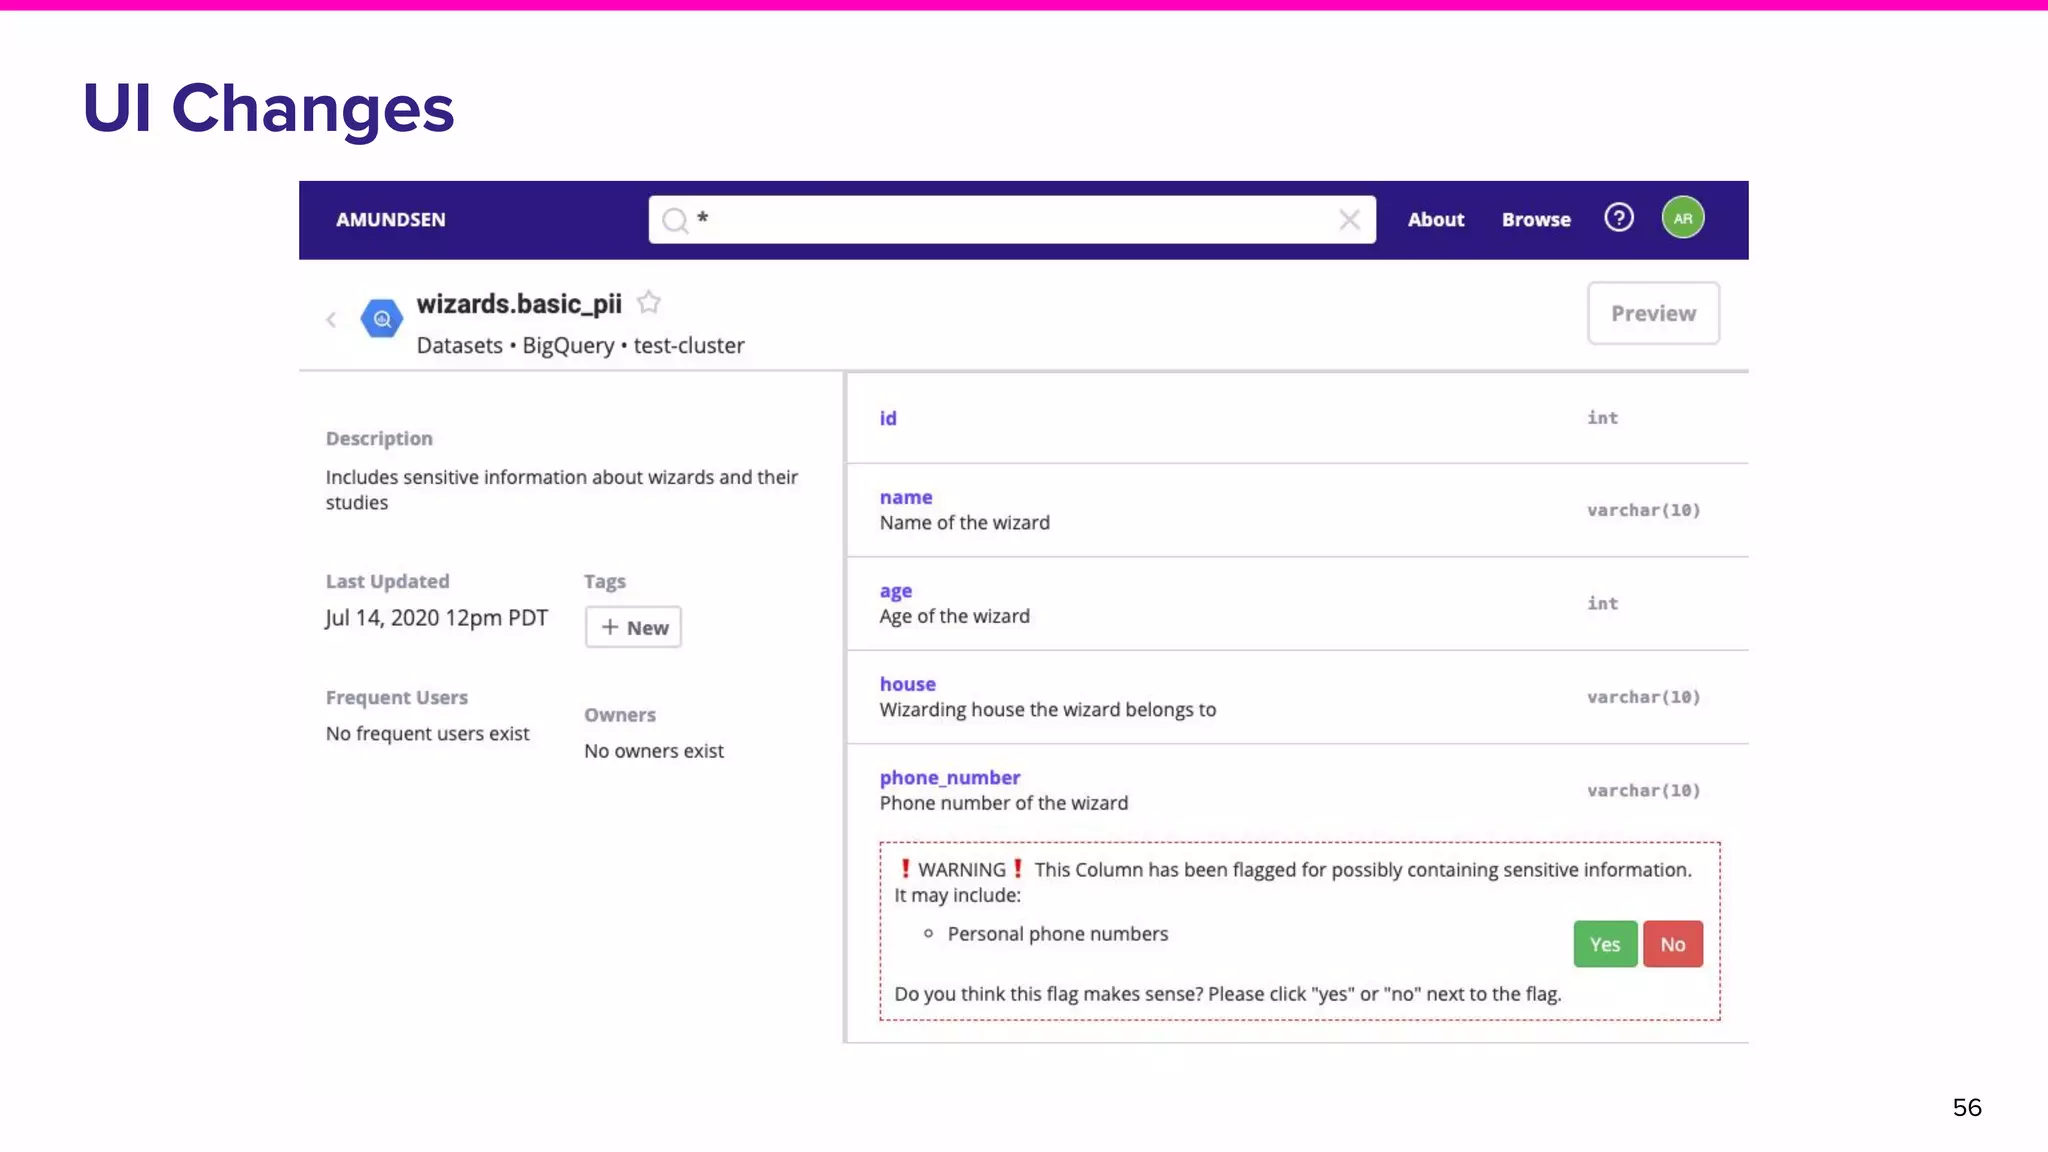Screen dimensions: 2048x1152
Task: Open the help question mark icon
Action: coord(1618,218)
